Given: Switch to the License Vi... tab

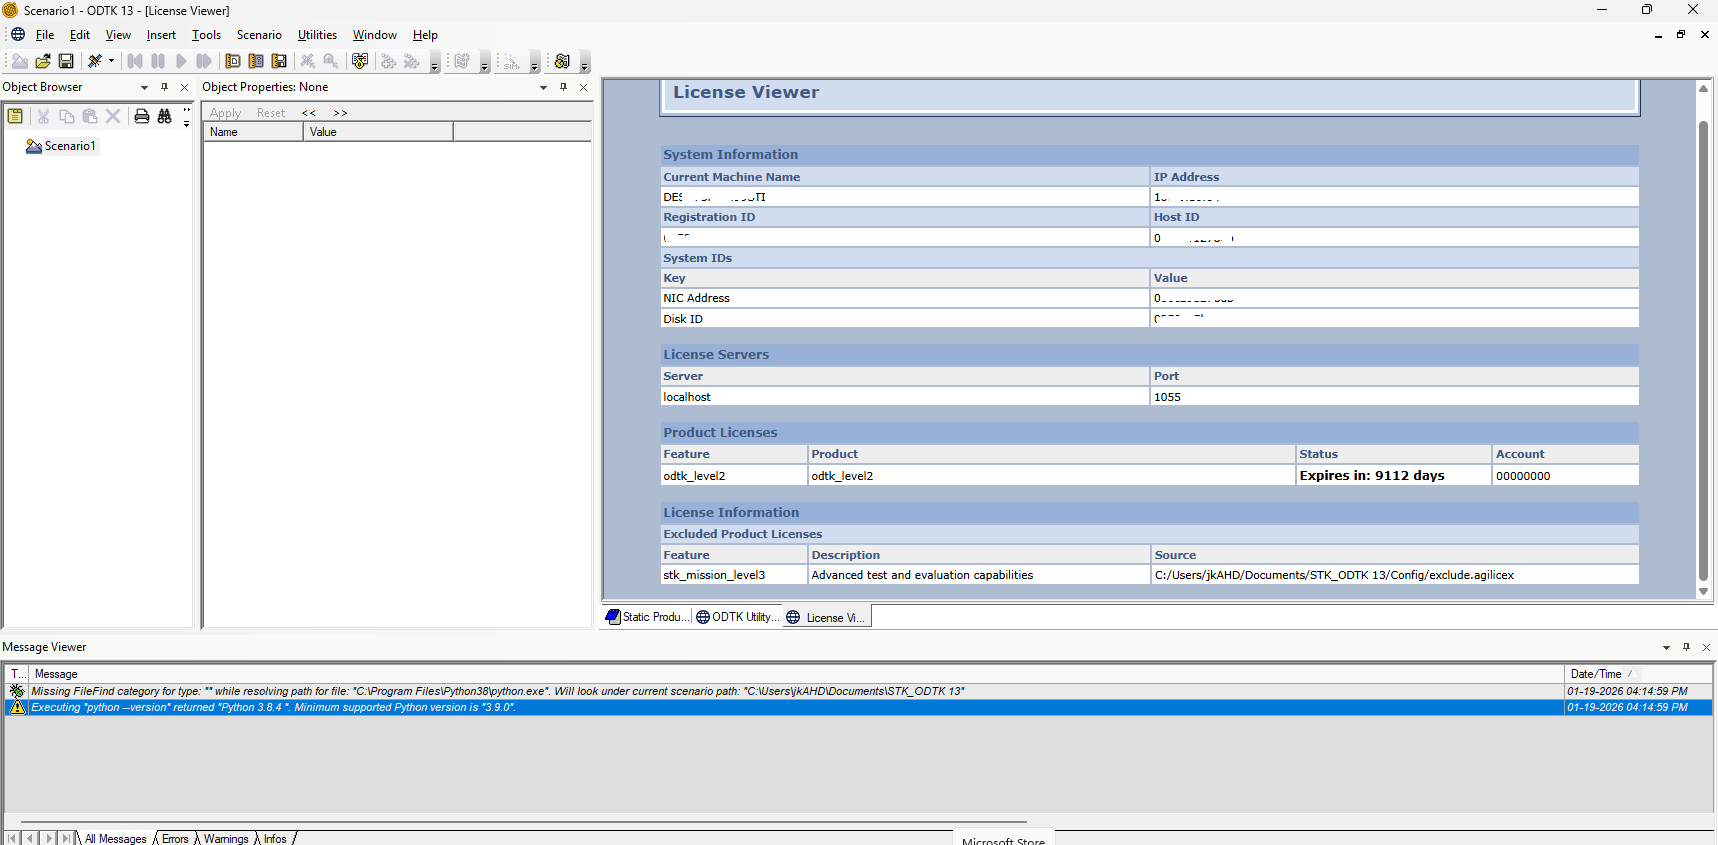Looking at the screenshot, I should coord(827,617).
